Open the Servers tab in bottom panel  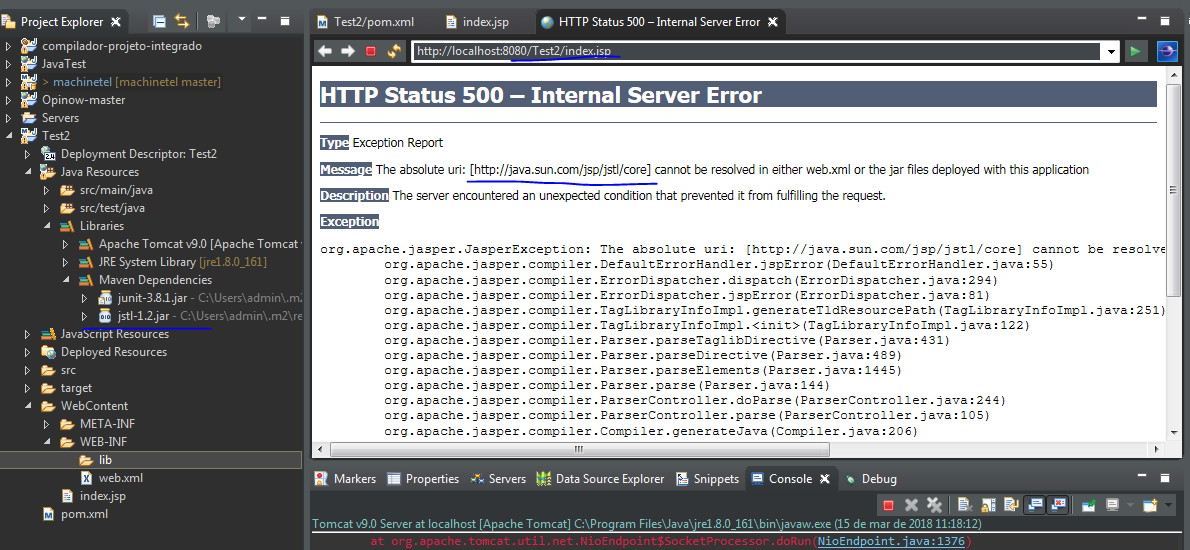pos(499,479)
